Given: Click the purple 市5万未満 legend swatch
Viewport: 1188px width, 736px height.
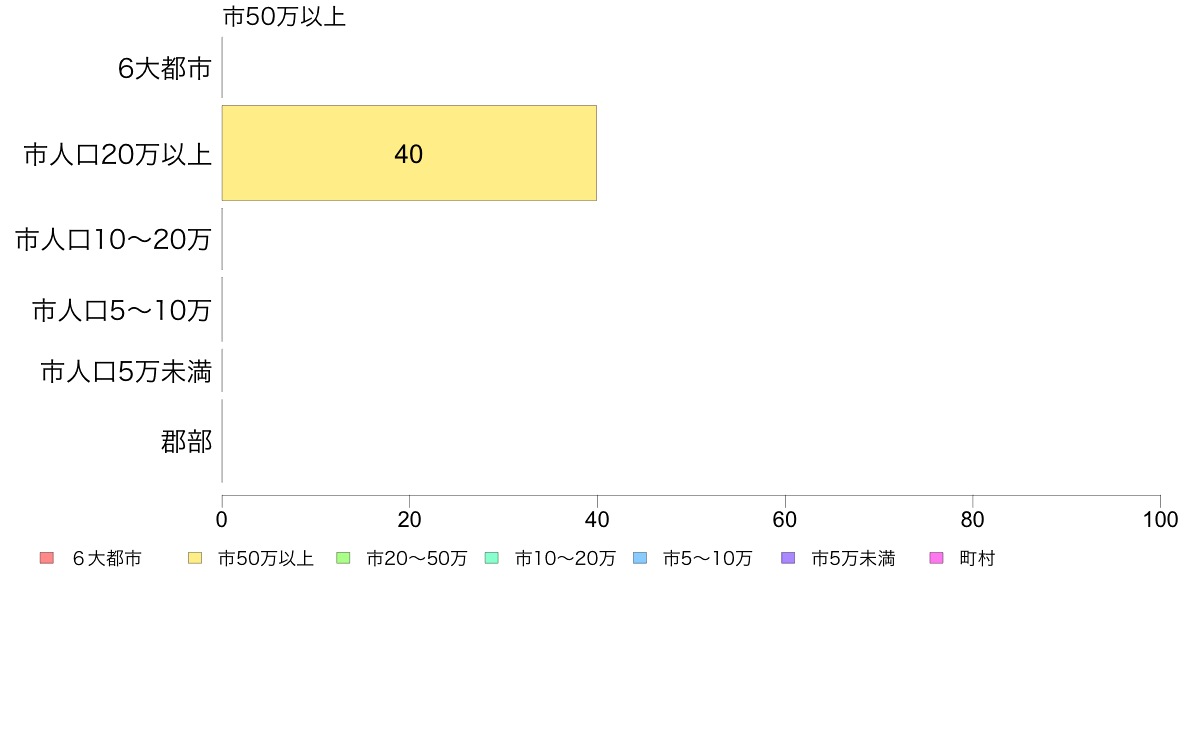Looking at the screenshot, I should (788, 558).
